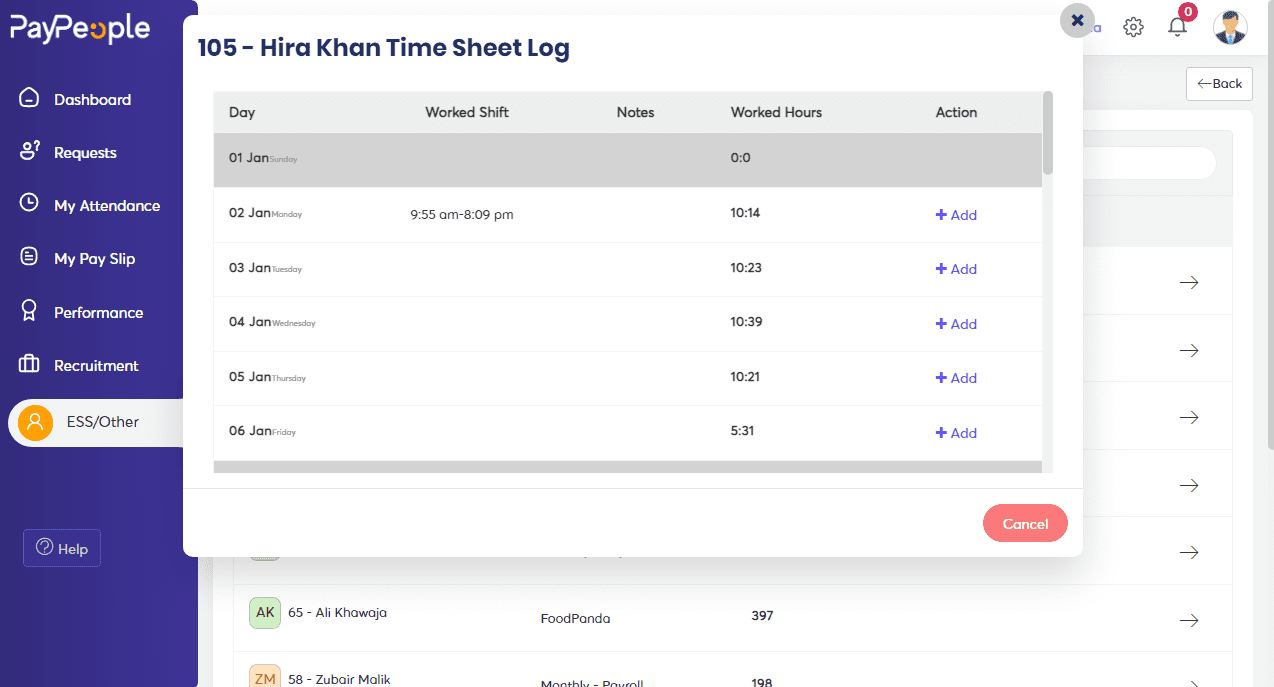Open the settings gear
Image resolution: width=1274 pixels, height=687 pixels.
click(x=1133, y=27)
